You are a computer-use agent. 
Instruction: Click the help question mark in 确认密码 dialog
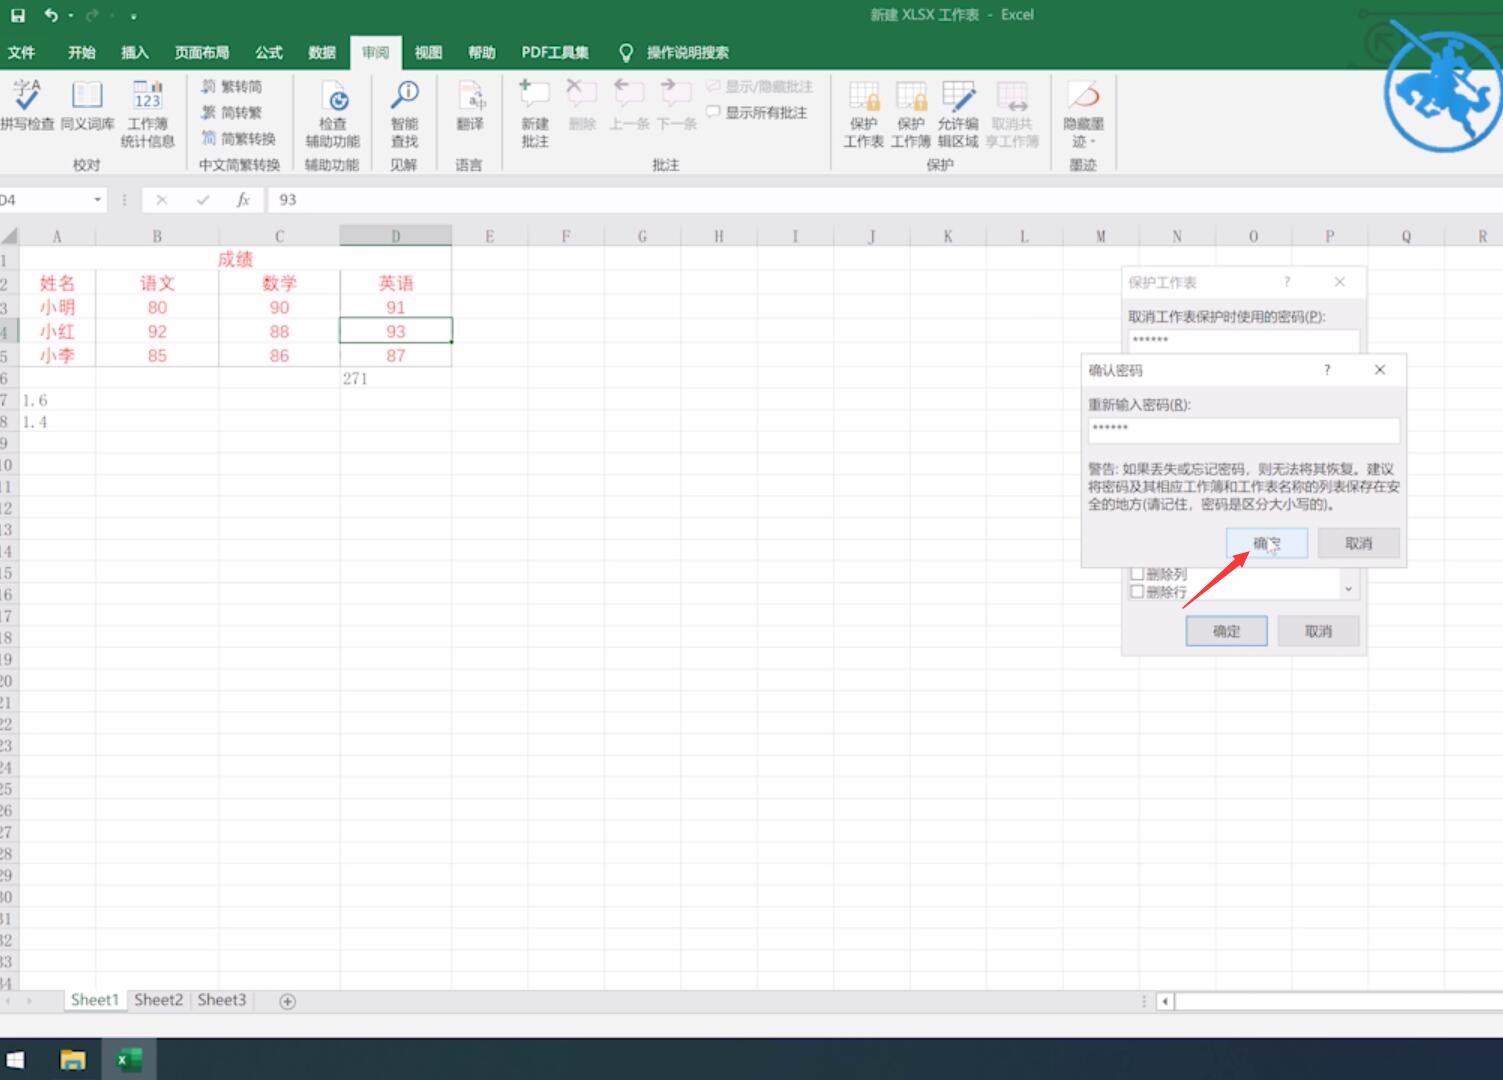(x=1327, y=370)
